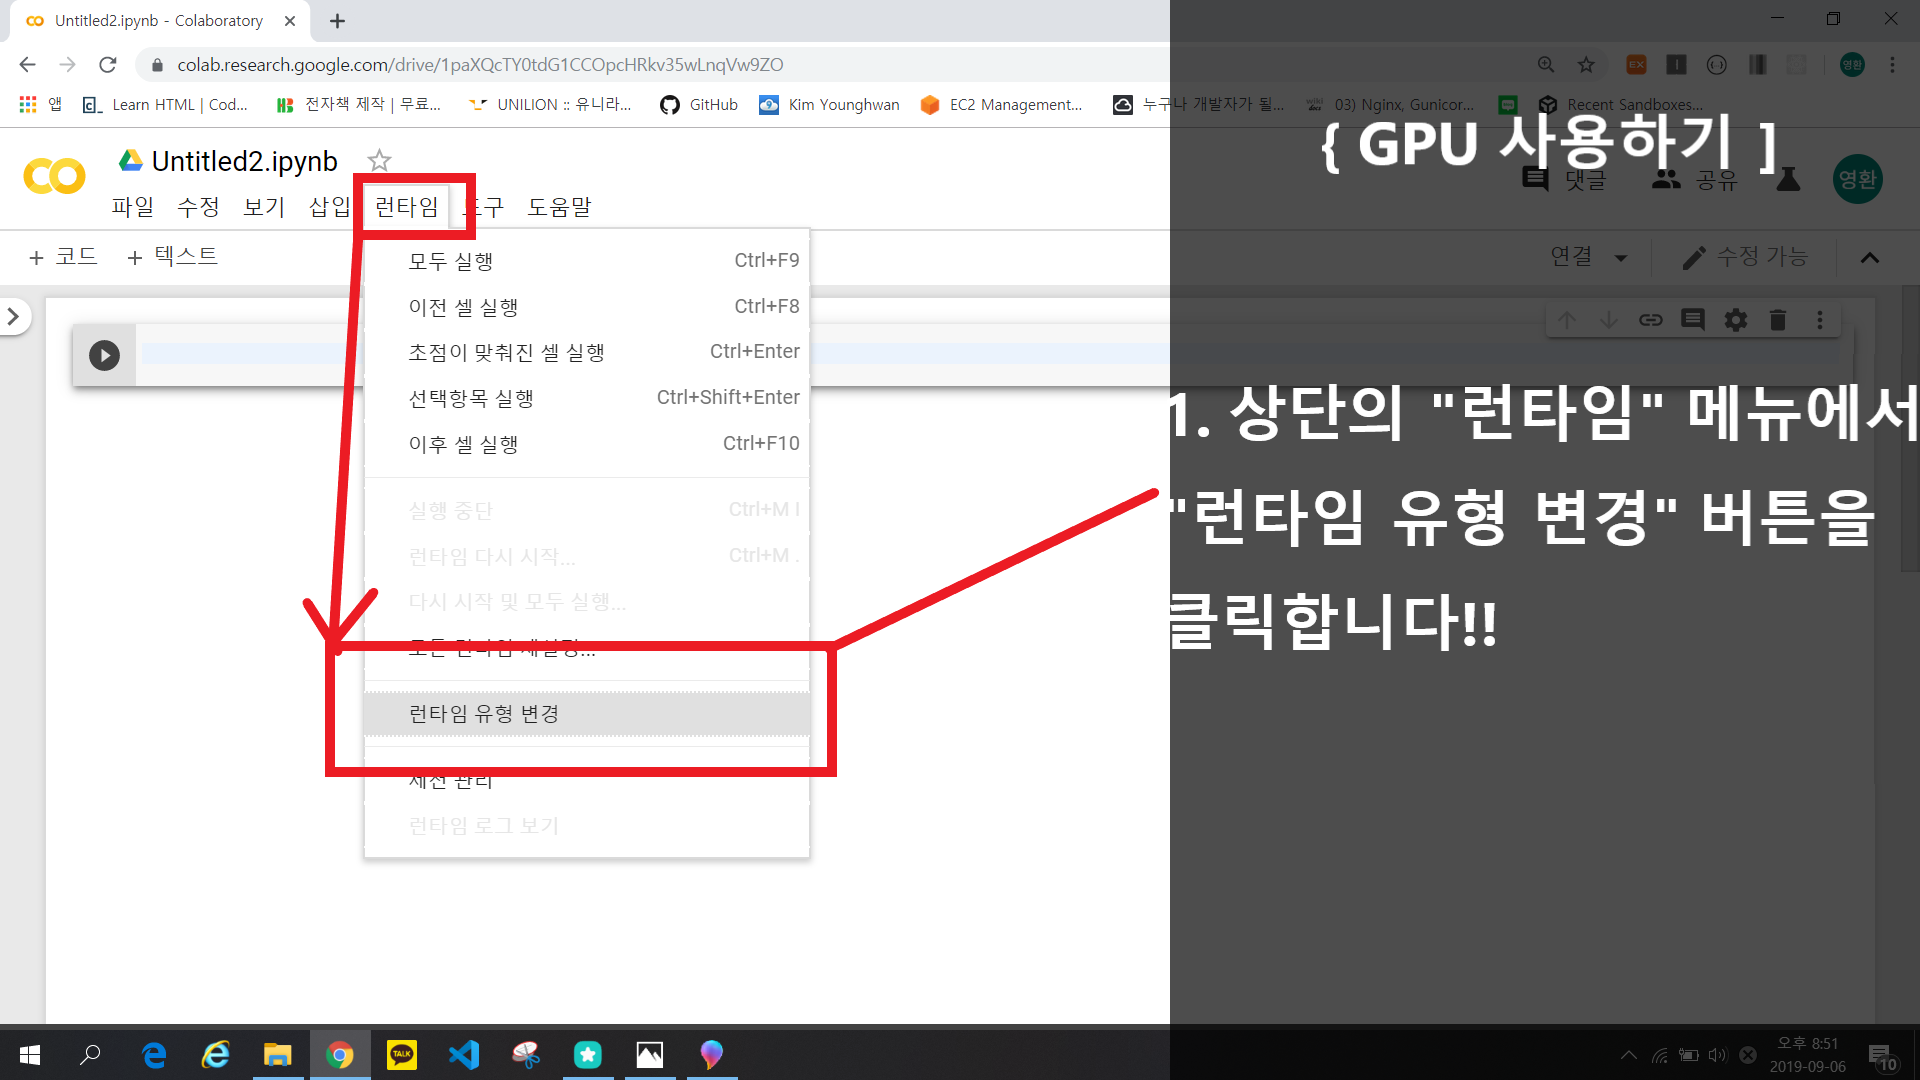The height and width of the screenshot is (1080, 1920).
Task: Delete the cell with trash icon
Action: pos(1777,320)
